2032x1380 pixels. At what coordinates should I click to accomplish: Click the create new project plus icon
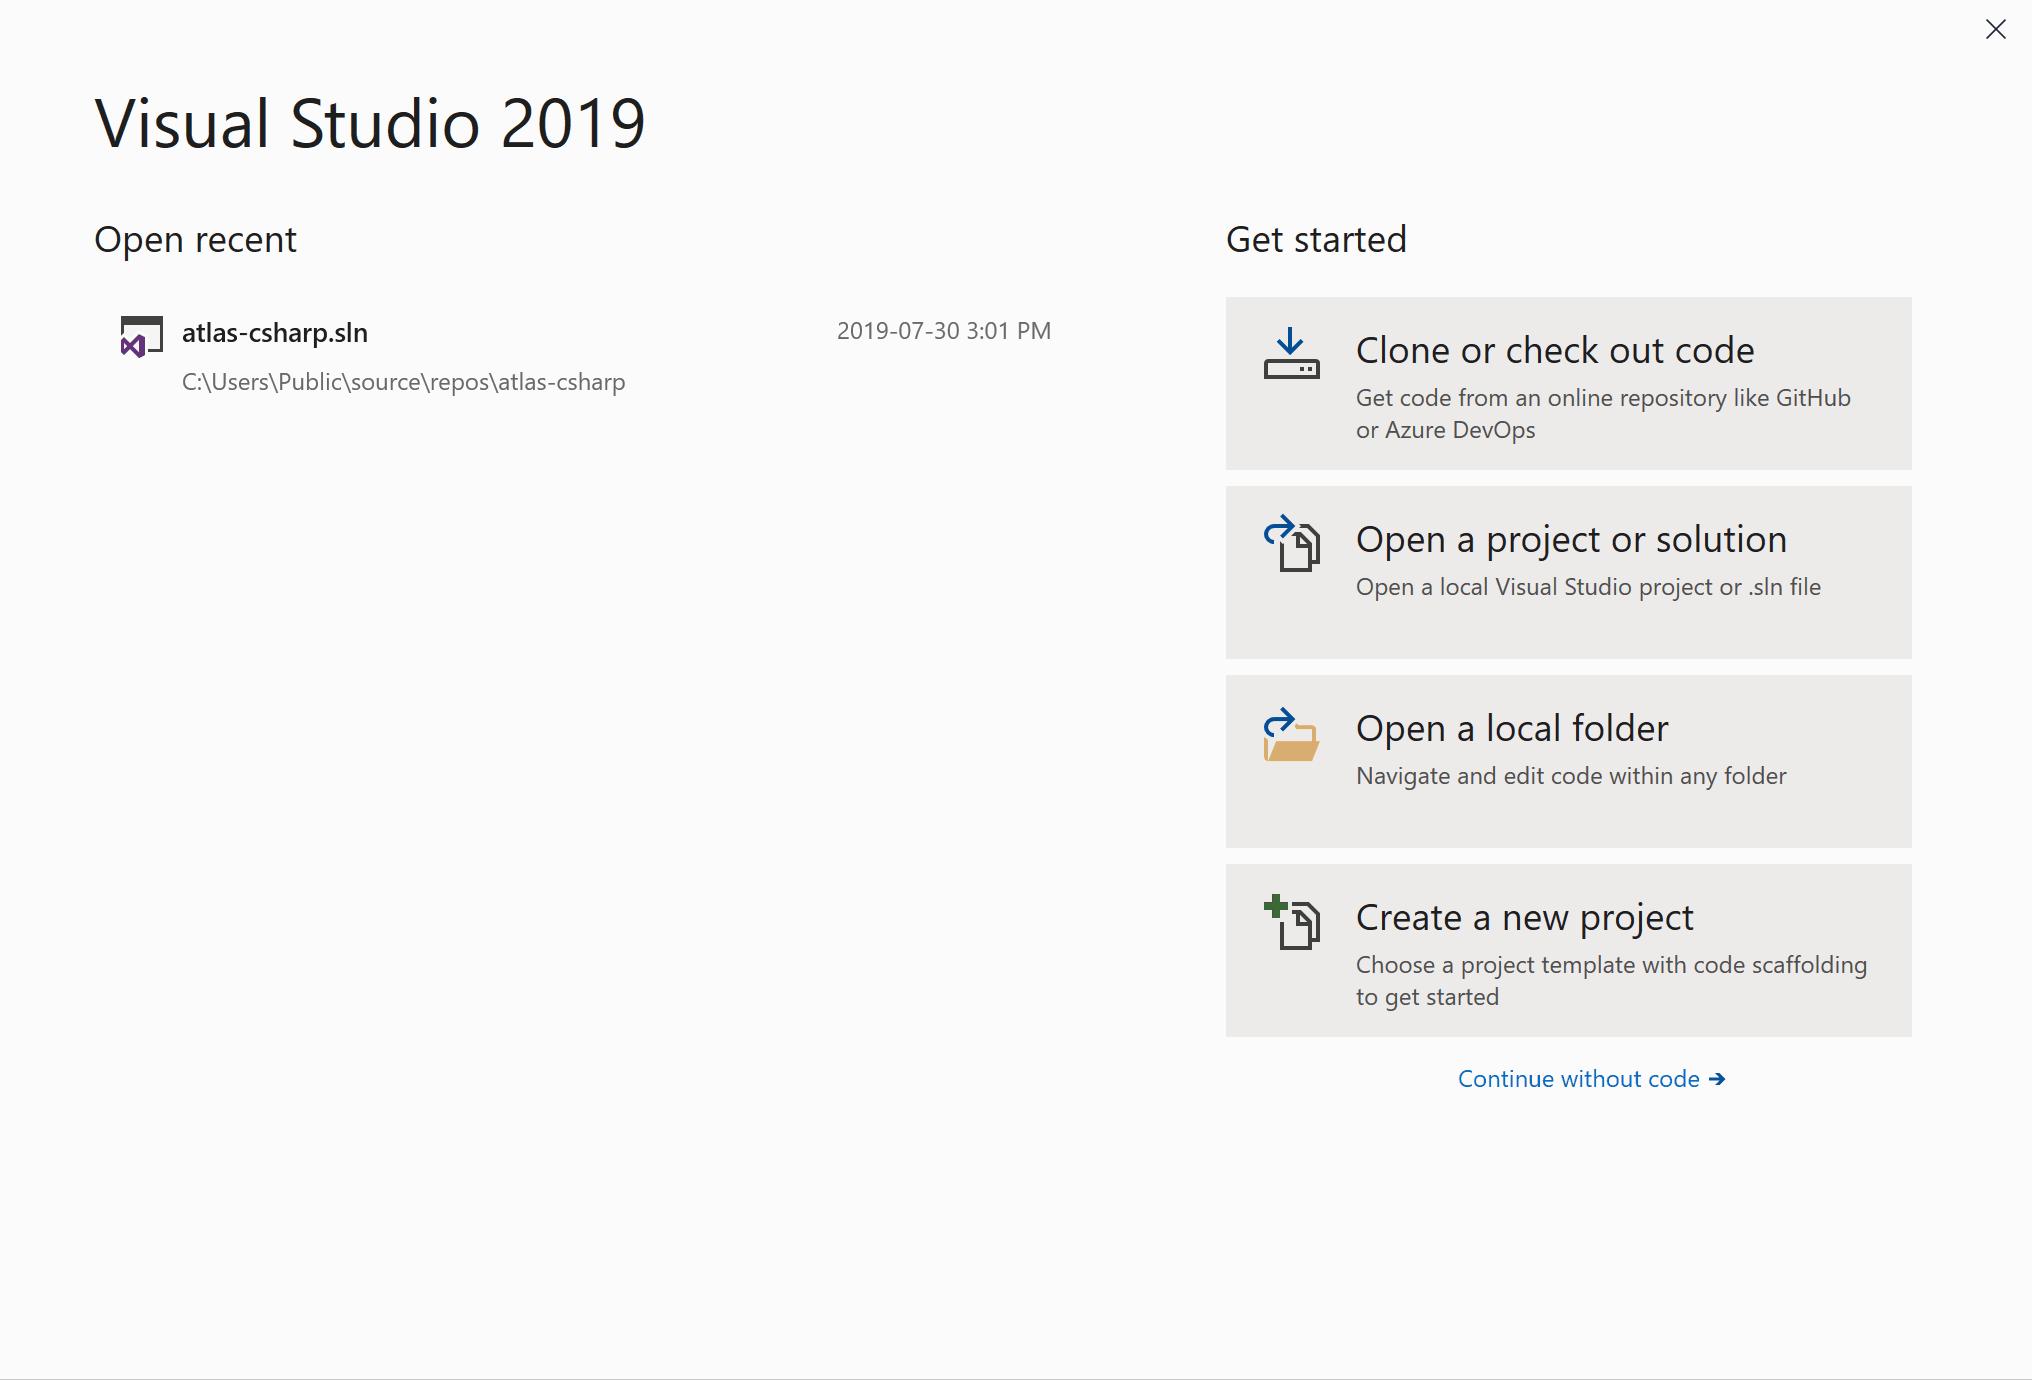1291,922
